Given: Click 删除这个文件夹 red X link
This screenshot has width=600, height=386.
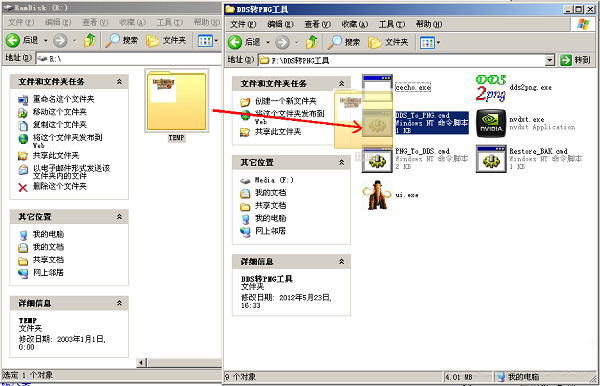Looking at the screenshot, I should 52,186.
